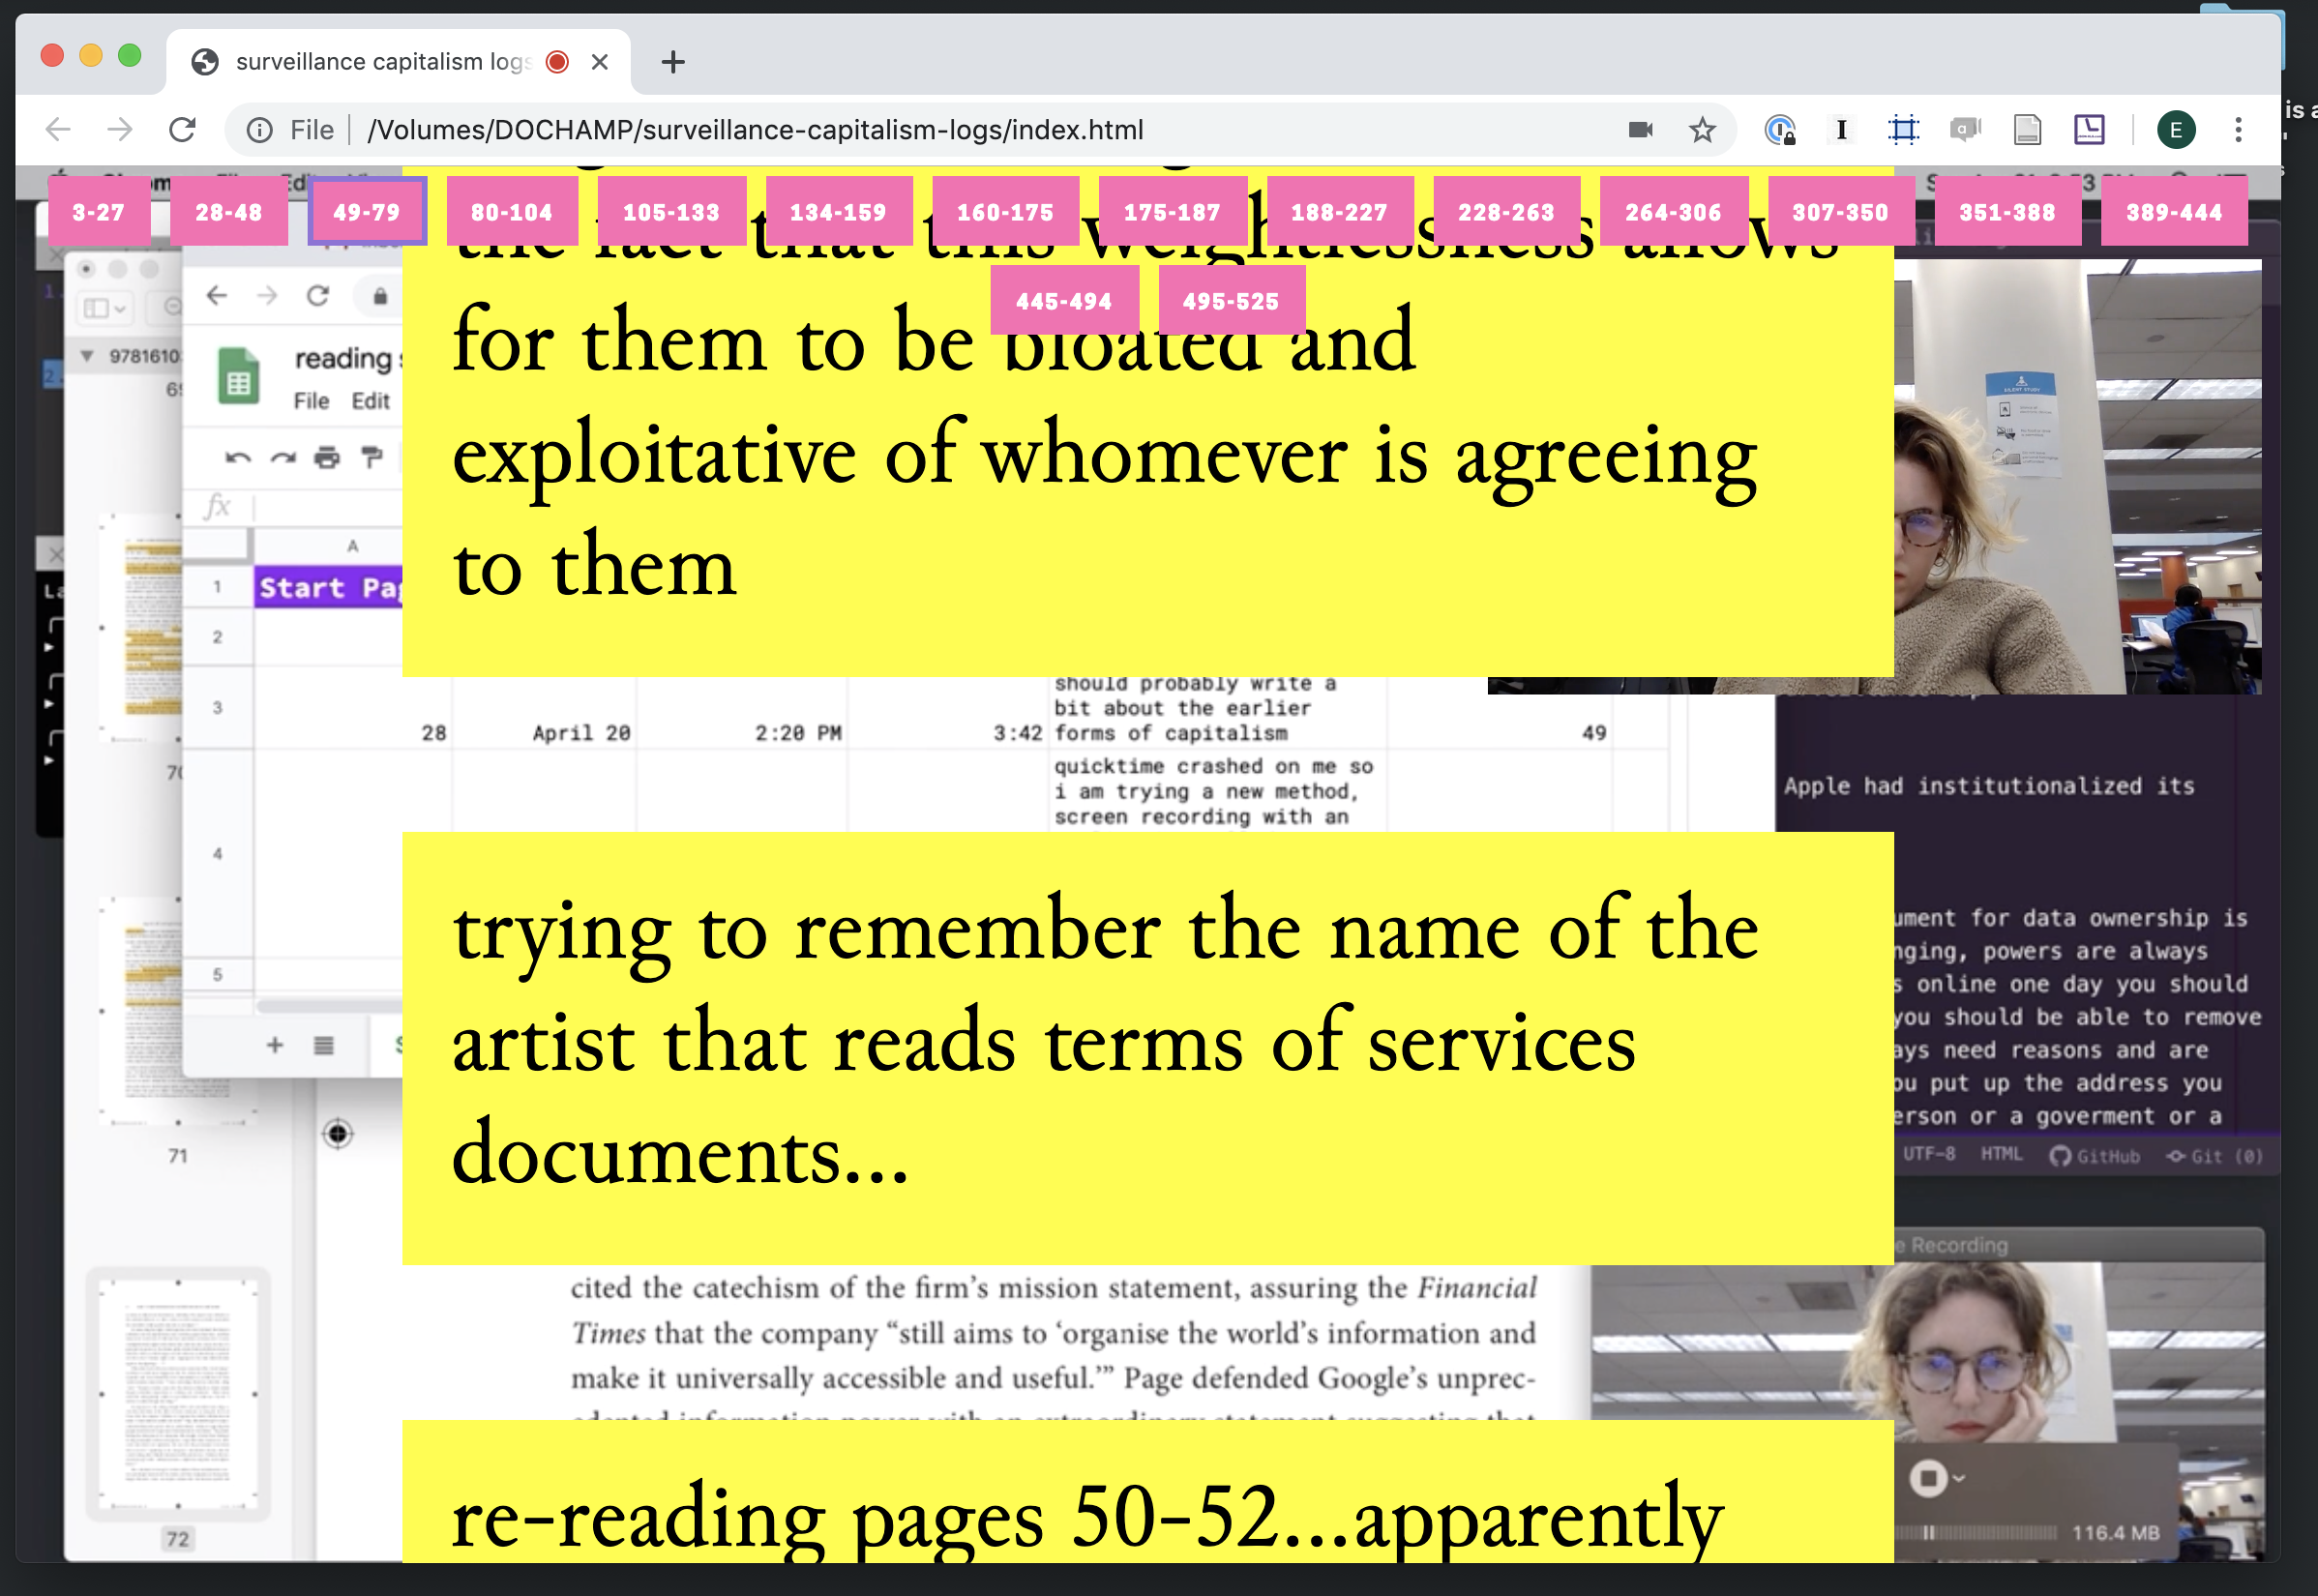Image resolution: width=2318 pixels, height=1596 pixels.
Task: Select the 49-79 page range
Action: click(366, 212)
